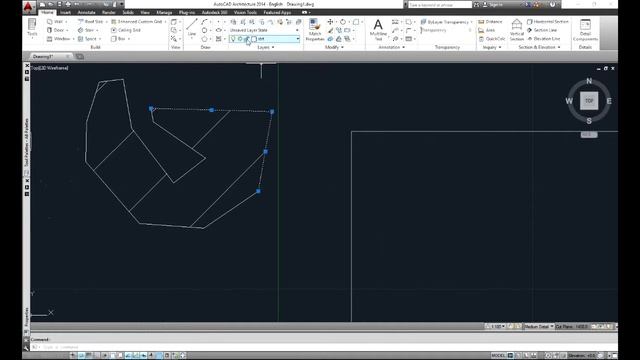Click the new drawing tab button

coord(80,56)
